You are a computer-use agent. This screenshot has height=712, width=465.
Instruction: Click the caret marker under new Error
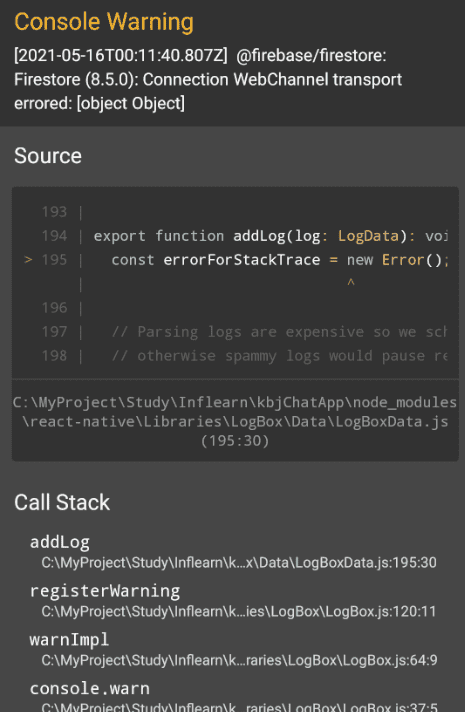point(351,283)
